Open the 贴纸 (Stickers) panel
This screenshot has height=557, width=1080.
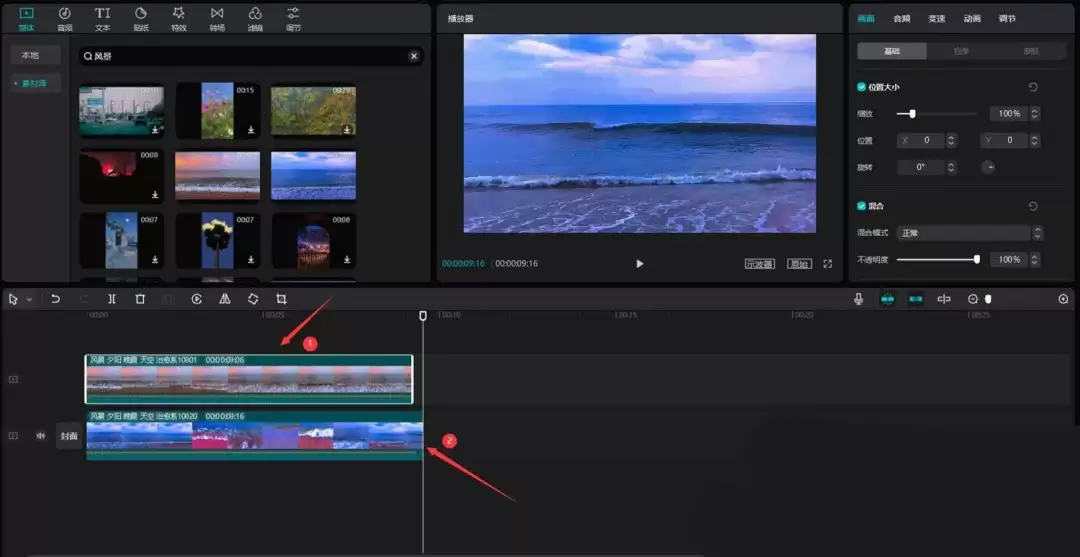(x=141, y=18)
